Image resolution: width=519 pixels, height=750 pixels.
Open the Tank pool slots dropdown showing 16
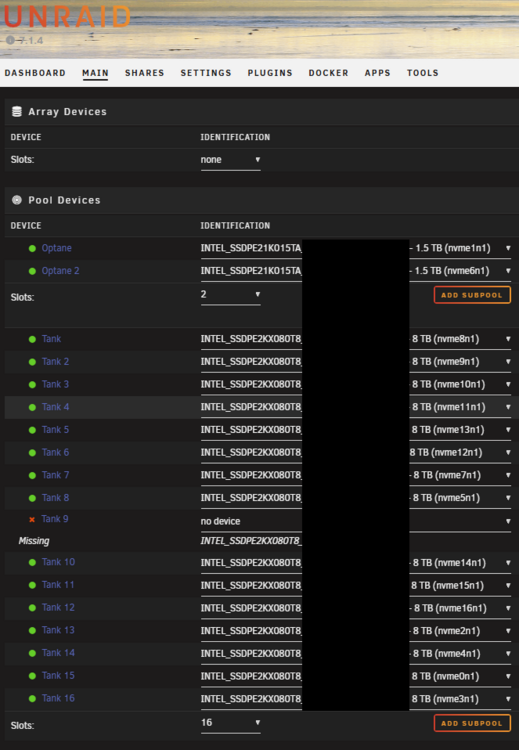coord(231,723)
